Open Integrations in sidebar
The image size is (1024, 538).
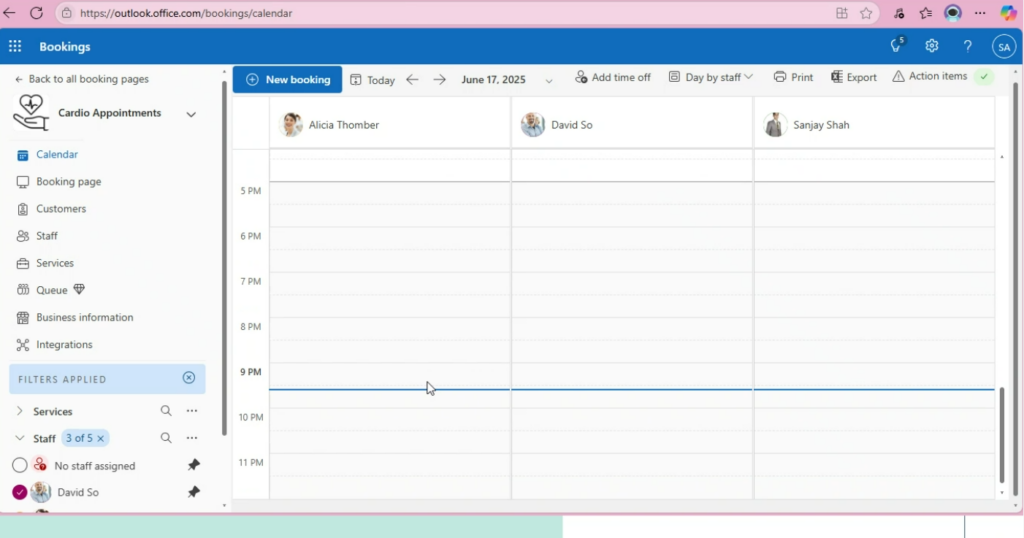point(64,345)
